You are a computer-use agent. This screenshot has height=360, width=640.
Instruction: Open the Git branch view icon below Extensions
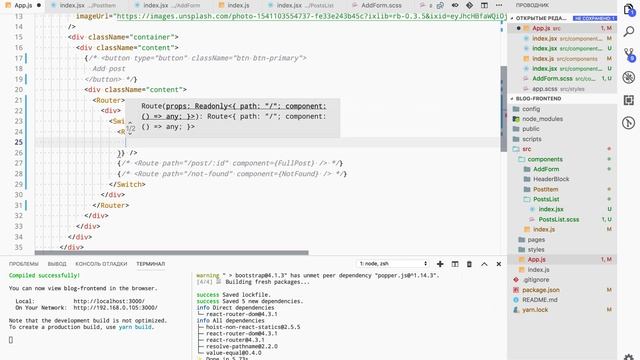coord(629,123)
